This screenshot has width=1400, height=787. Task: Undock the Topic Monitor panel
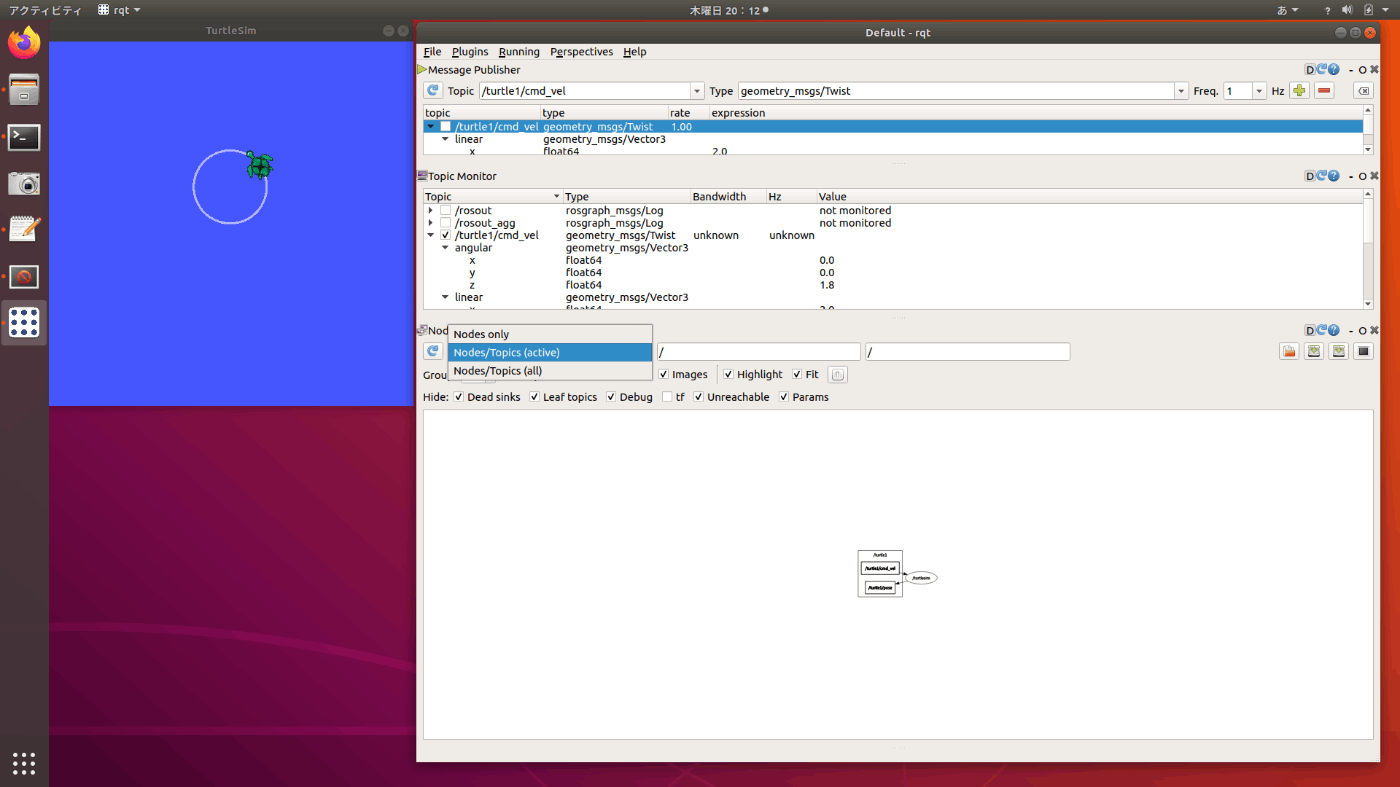pyautogui.click(x=1362, y=176)
